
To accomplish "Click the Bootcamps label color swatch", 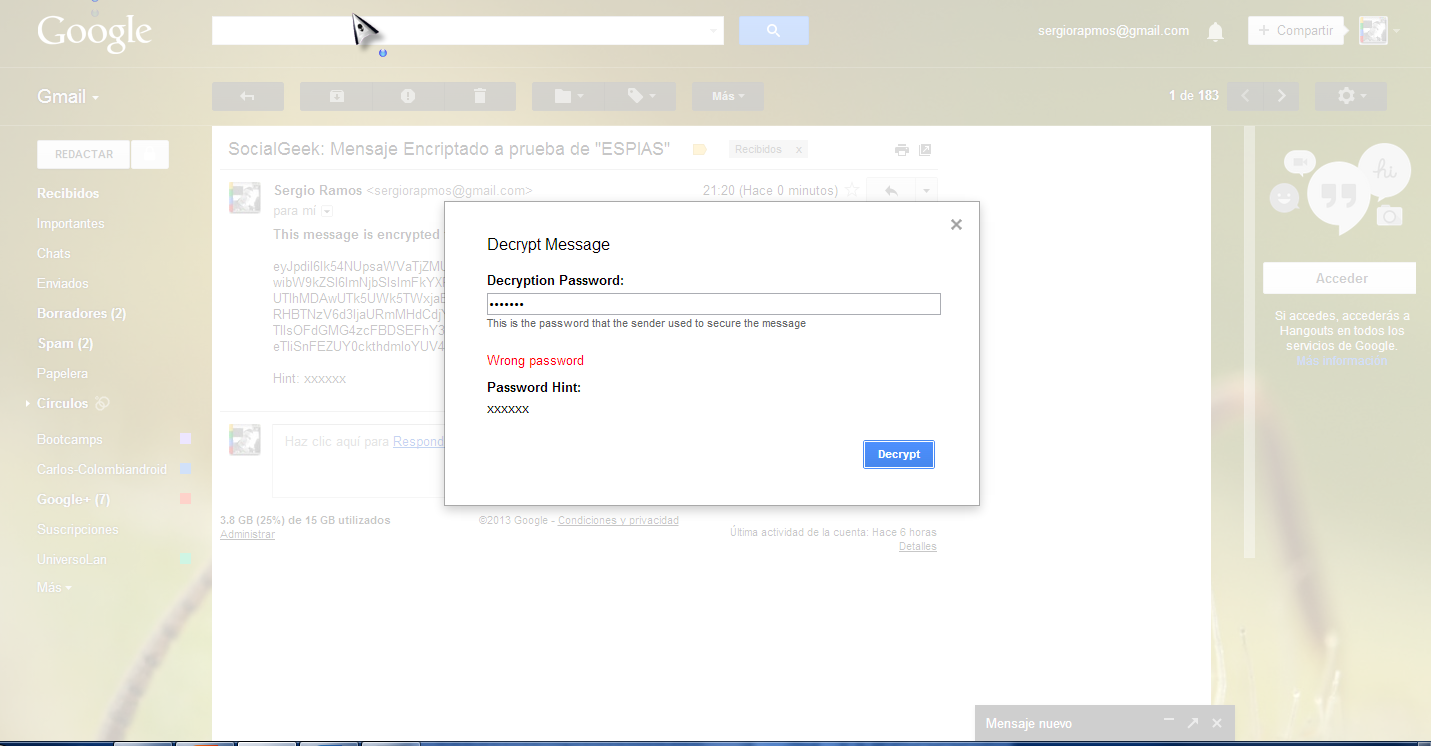I will 185,439.
